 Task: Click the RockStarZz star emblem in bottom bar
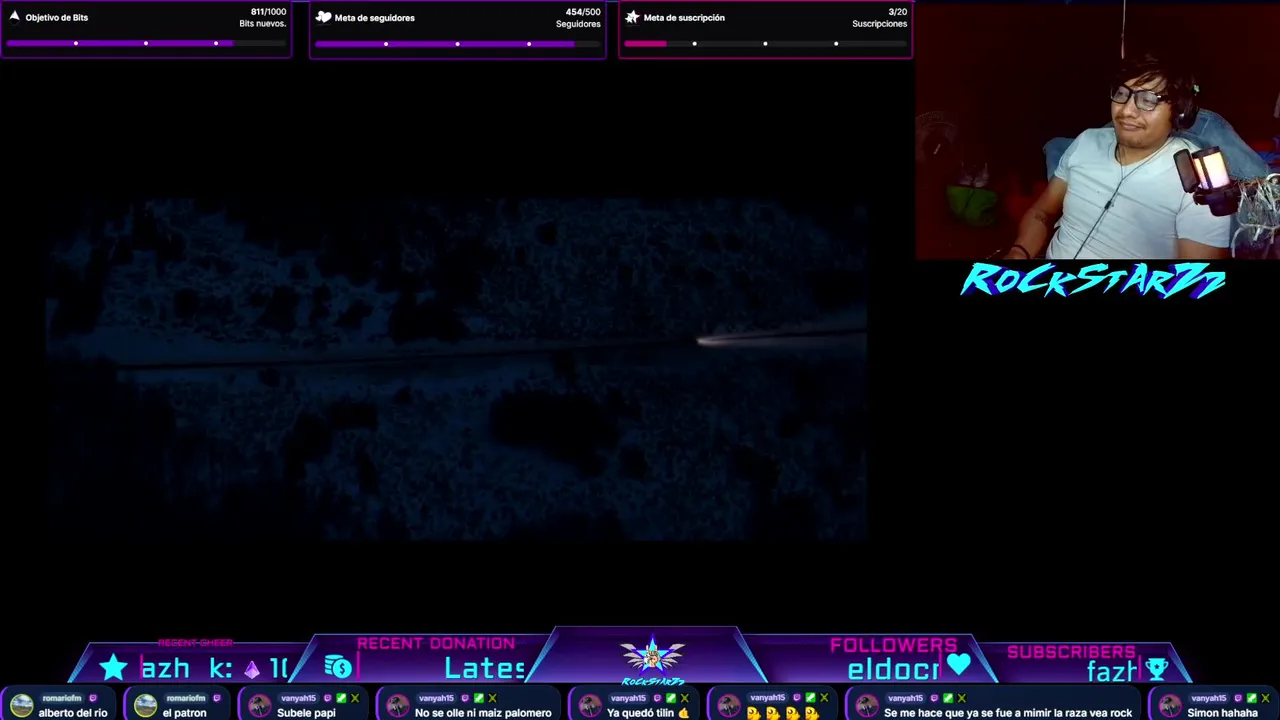coord(652,656)
